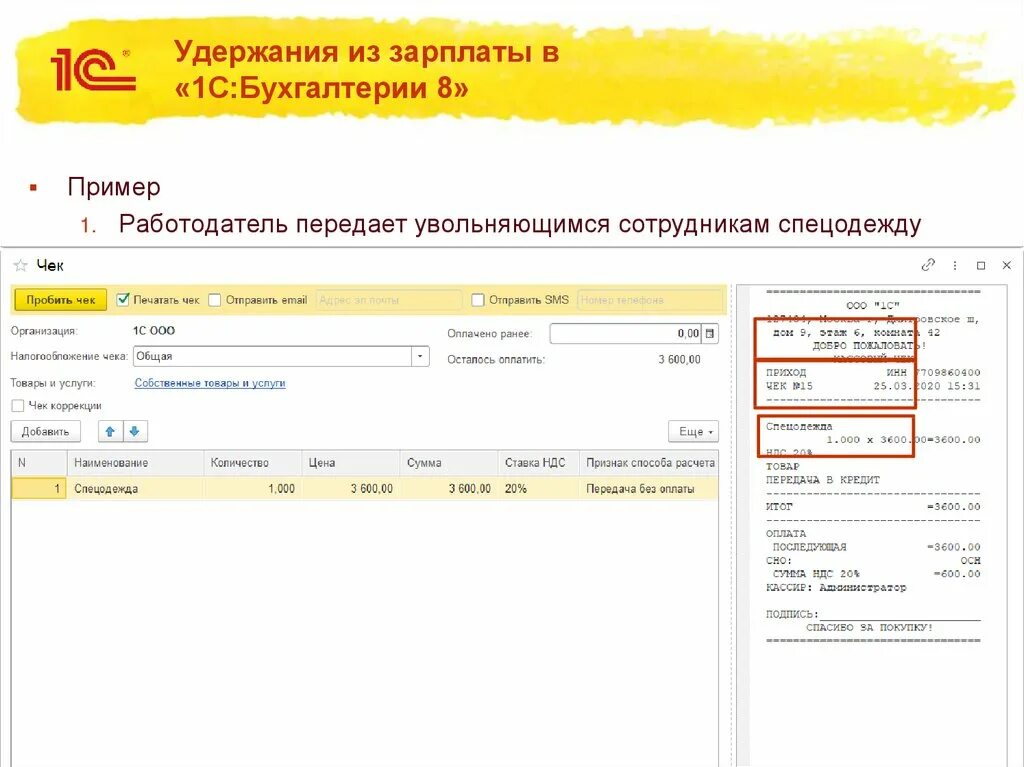
Task: Click the Пробить чек button
Action: (x=61, y=300)
